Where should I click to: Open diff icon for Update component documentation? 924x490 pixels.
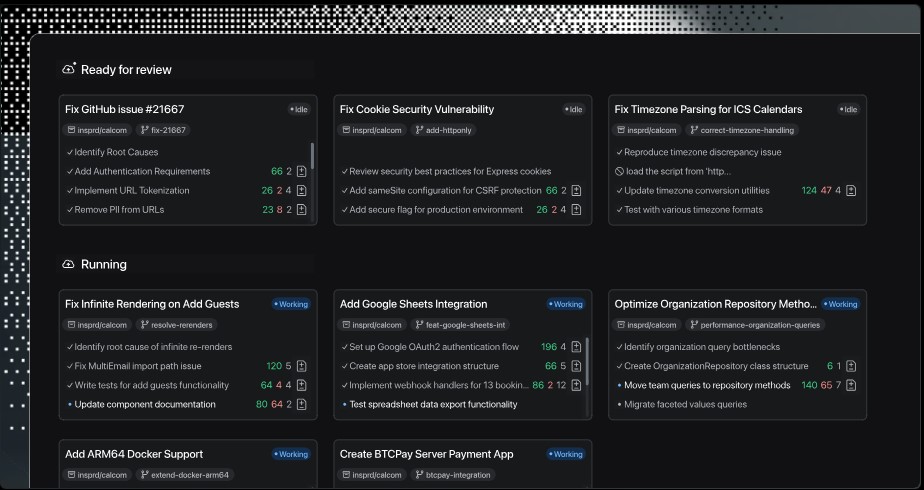coord(302,404)
